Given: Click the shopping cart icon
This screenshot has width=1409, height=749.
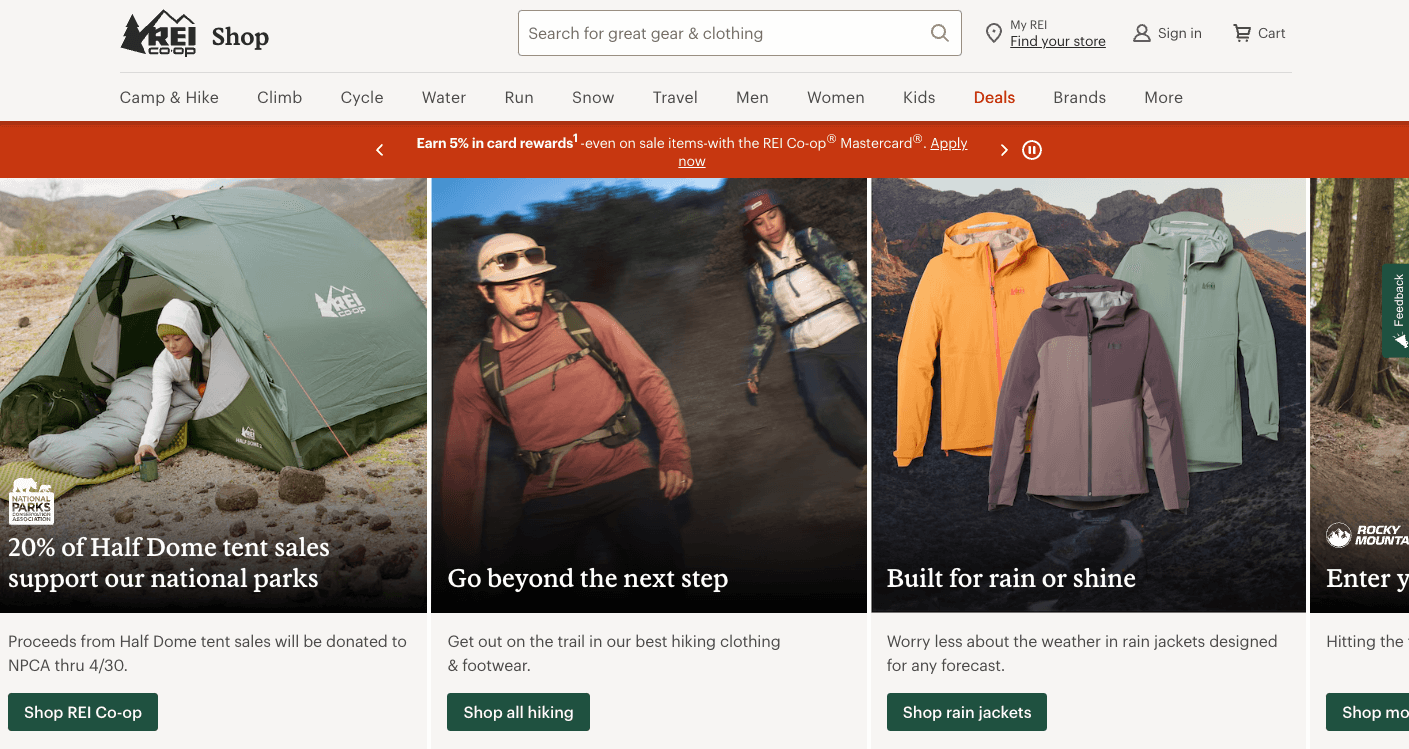Looking at the screenshot, I should click(x=1242, y=33).
